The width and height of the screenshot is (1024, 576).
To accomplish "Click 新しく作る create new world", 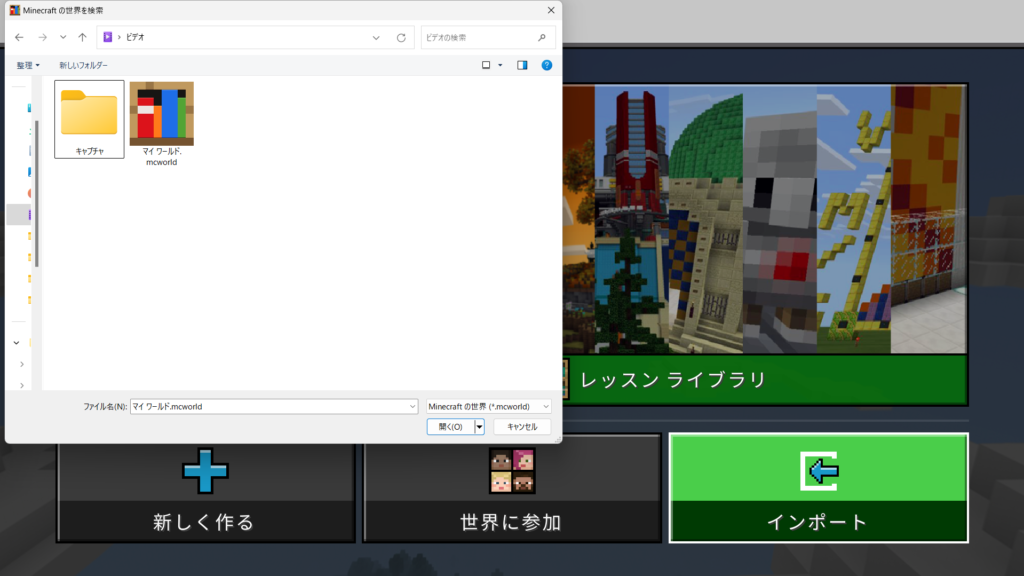I will coord(205,488).
